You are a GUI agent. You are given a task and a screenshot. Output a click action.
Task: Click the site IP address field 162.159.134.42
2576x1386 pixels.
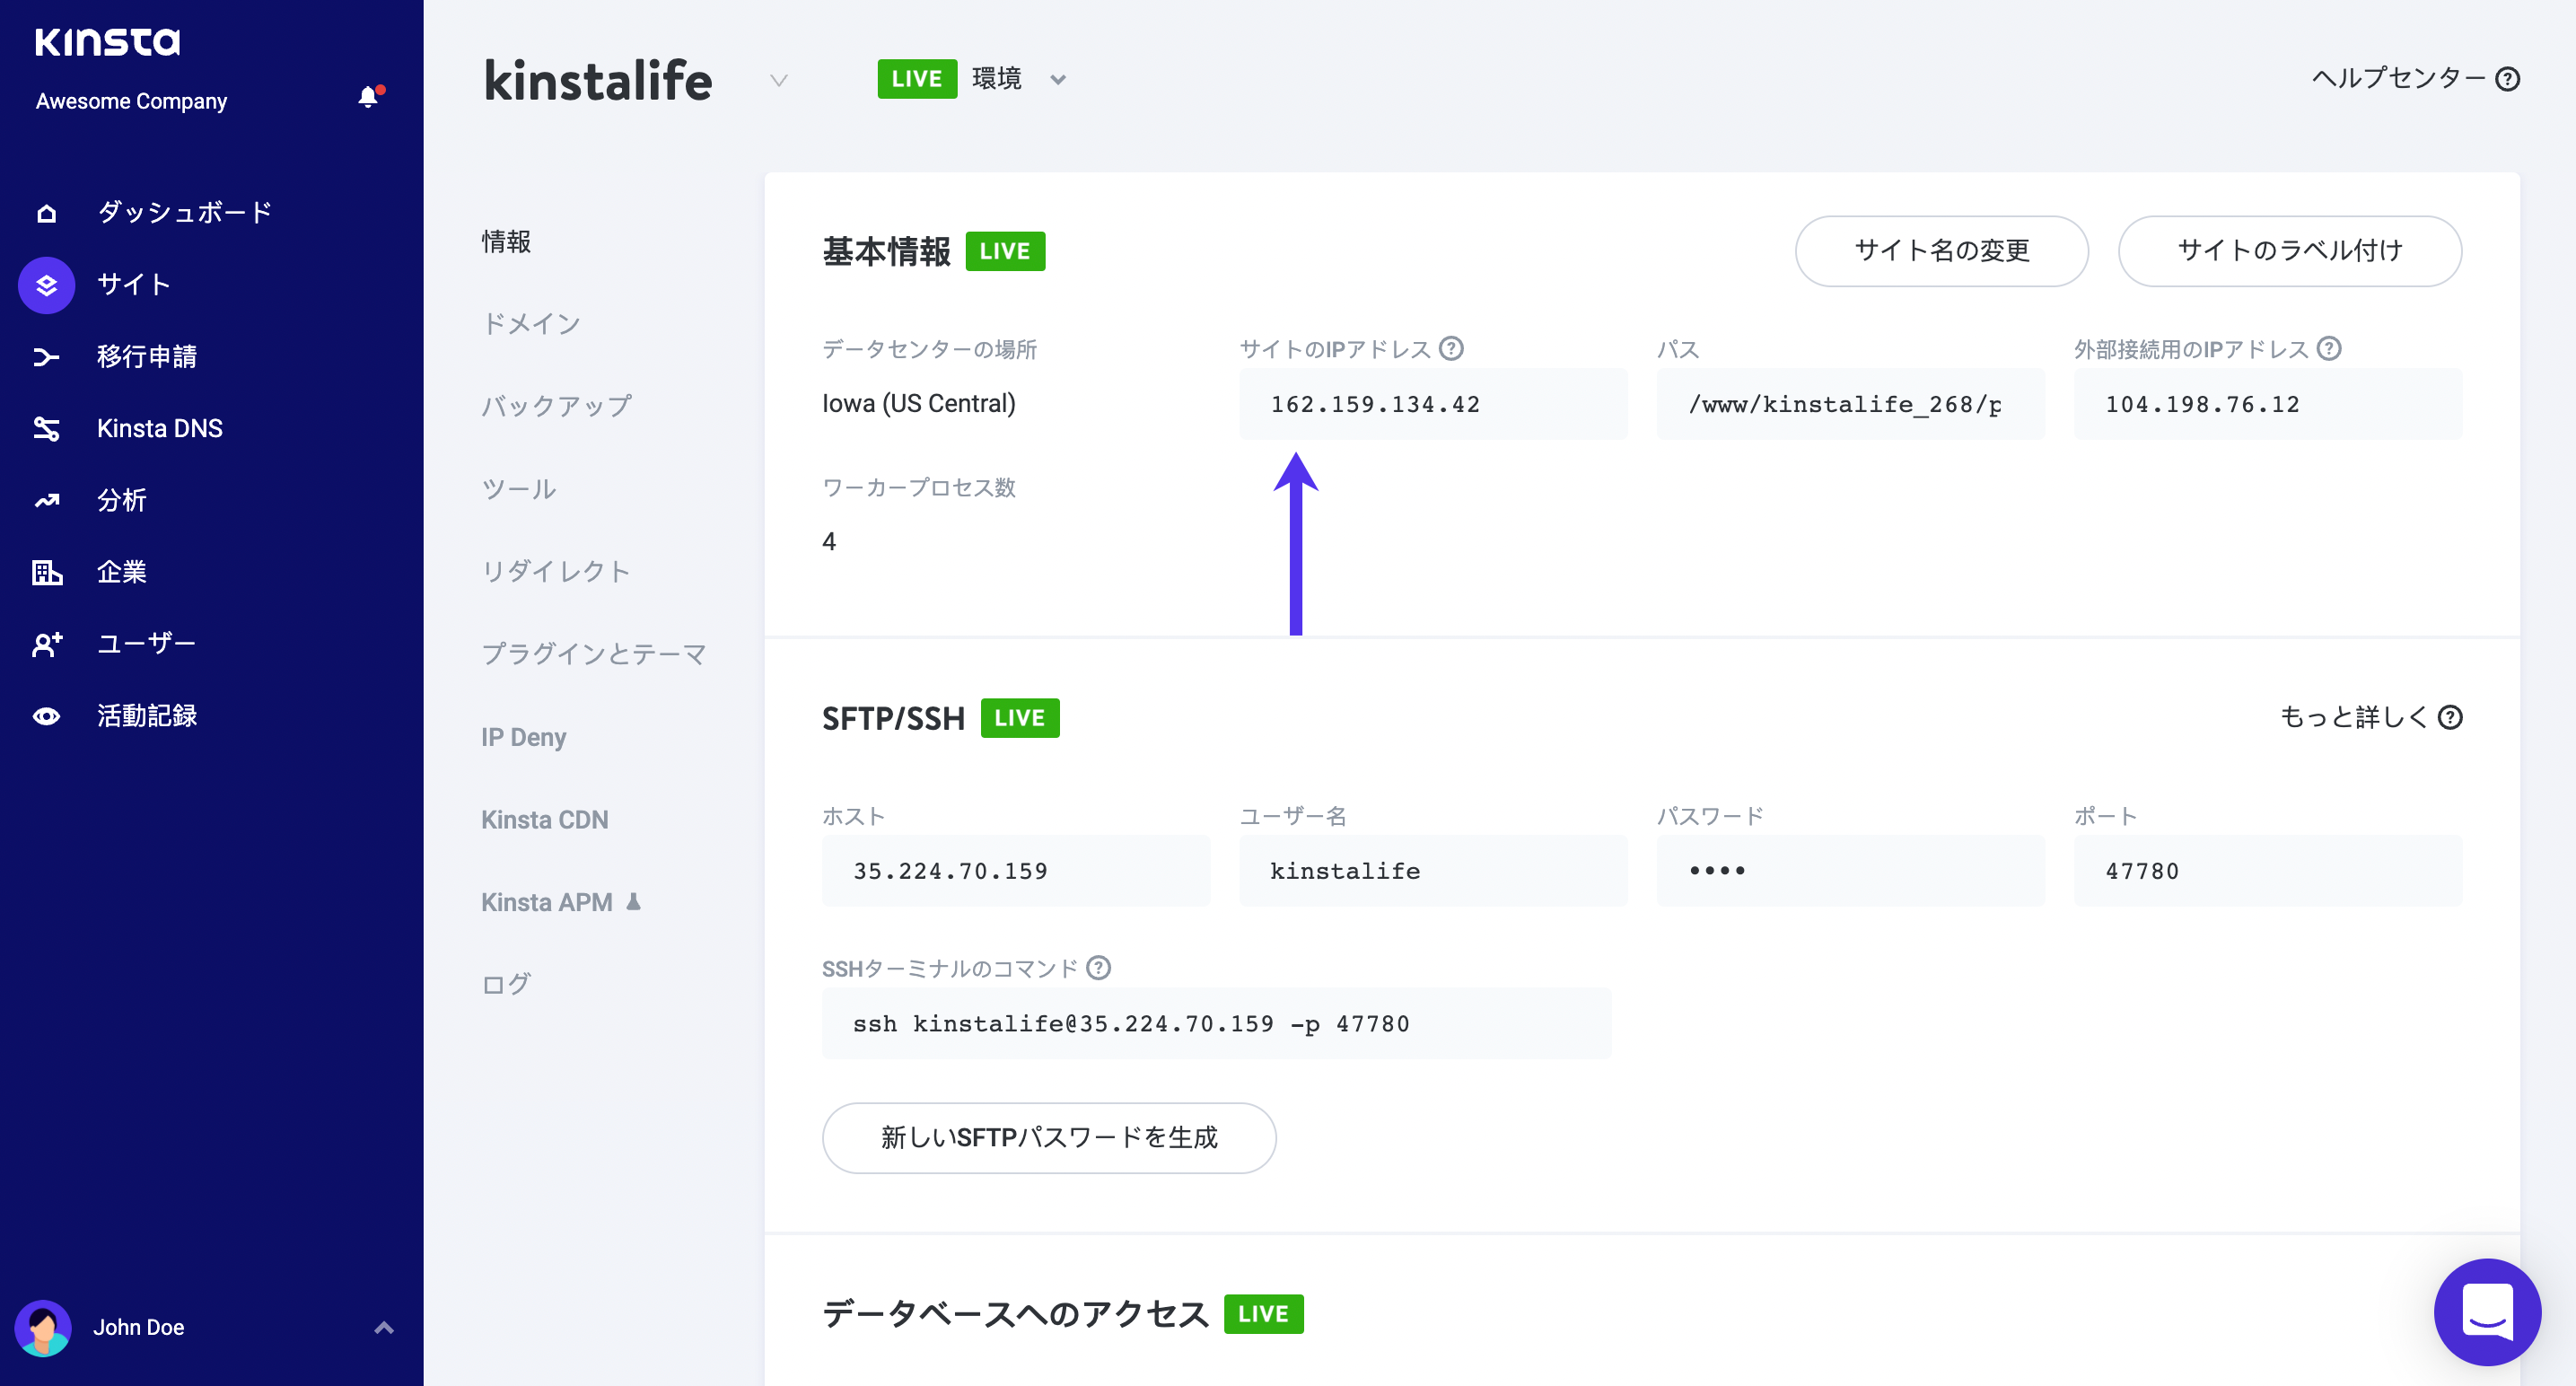(x=1433, y=404)
